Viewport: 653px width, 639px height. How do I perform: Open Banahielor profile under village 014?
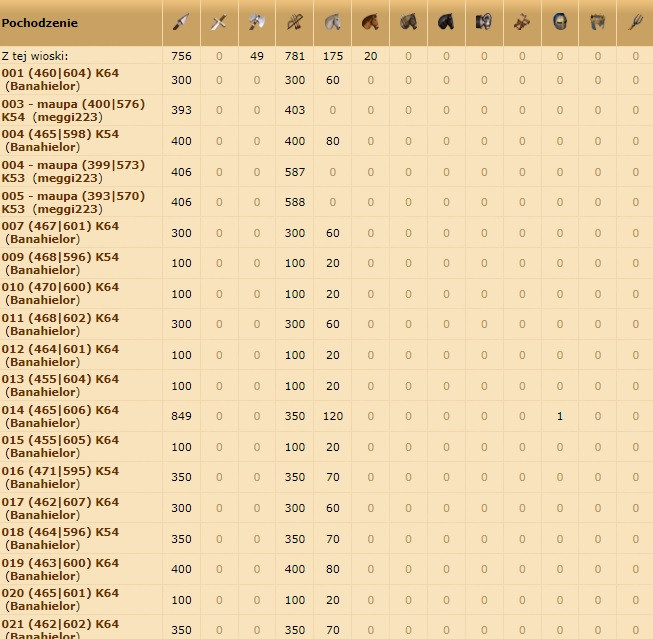tap(42, 423)
